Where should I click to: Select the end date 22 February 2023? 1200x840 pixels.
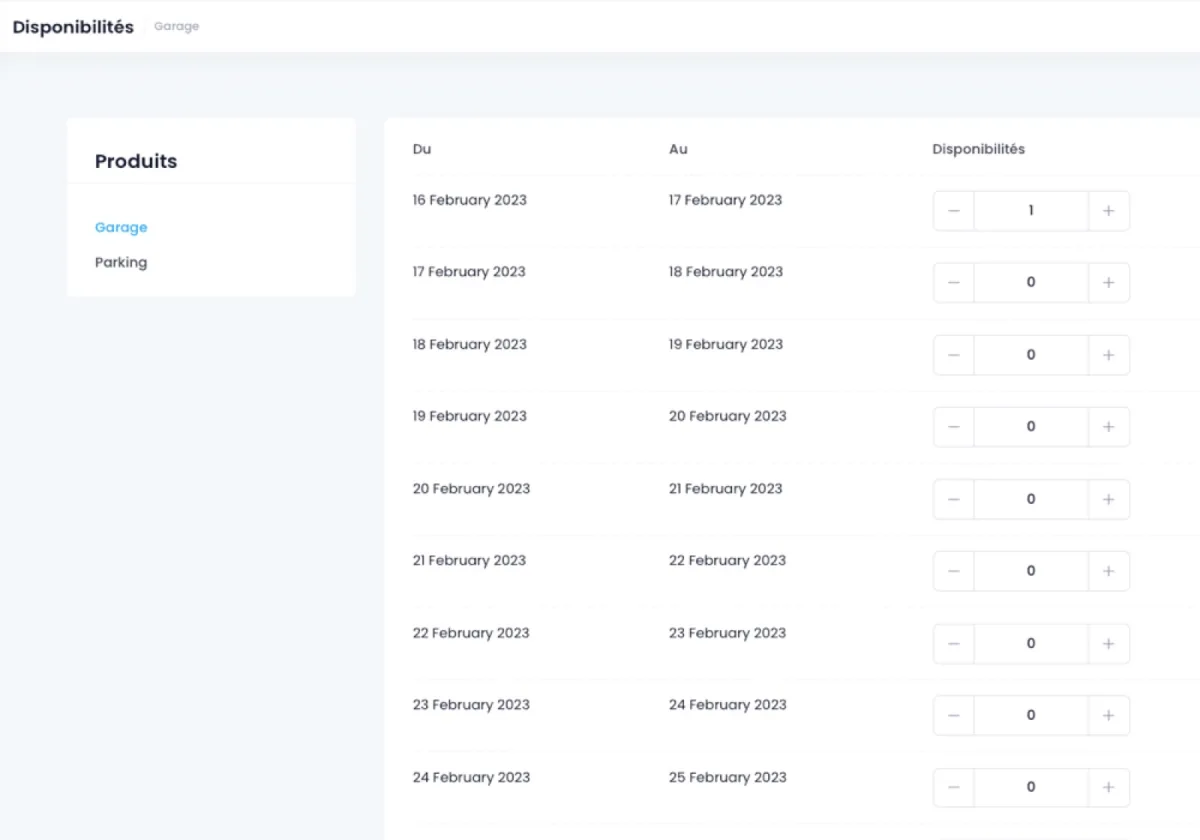point(728,560)
